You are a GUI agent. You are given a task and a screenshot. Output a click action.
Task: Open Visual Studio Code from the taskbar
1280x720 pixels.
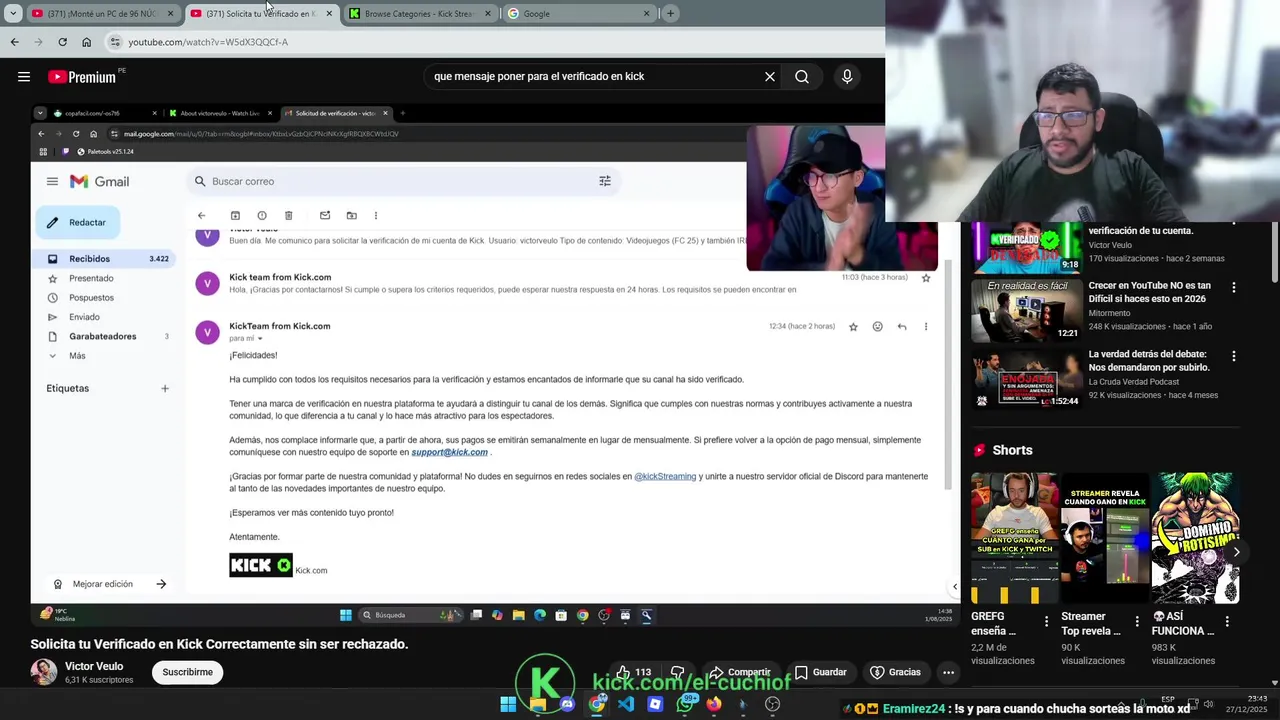point(626,704)
